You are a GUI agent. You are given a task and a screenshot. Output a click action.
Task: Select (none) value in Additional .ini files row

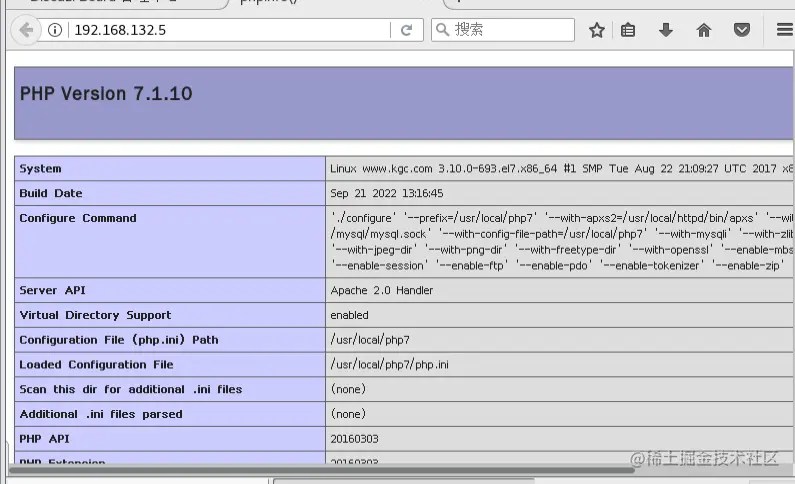click(348, 414)
